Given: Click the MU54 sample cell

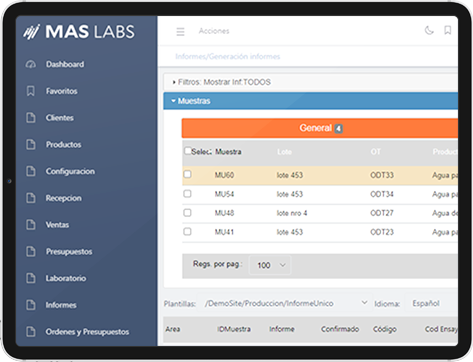Looking at the screenshot, I should (224, 194).
